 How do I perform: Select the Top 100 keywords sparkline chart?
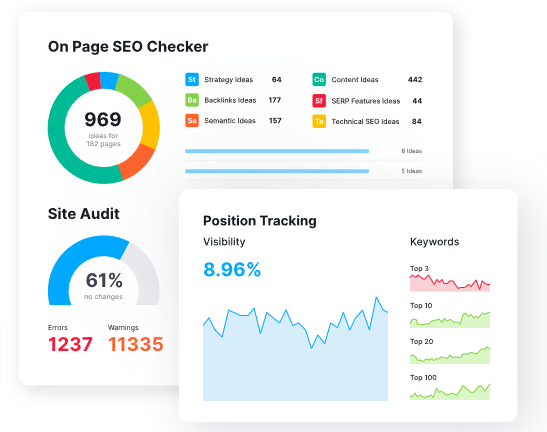click(450, 392)
